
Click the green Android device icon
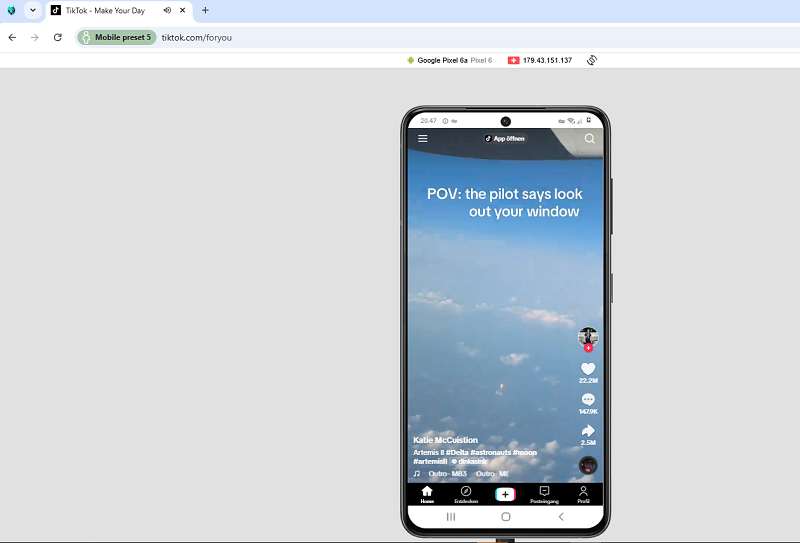point(410,60)
